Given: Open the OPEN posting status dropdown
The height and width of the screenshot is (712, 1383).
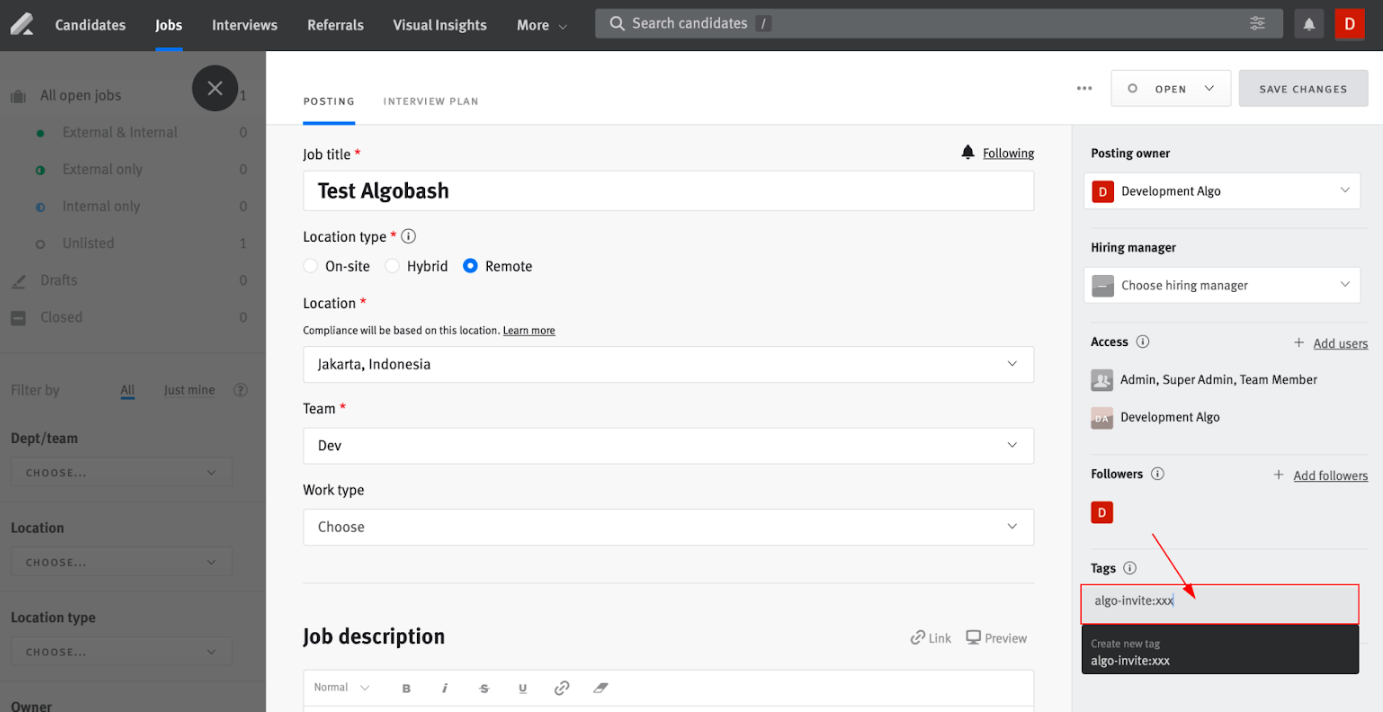Looking at the screenshot, I should (1170, 88).
